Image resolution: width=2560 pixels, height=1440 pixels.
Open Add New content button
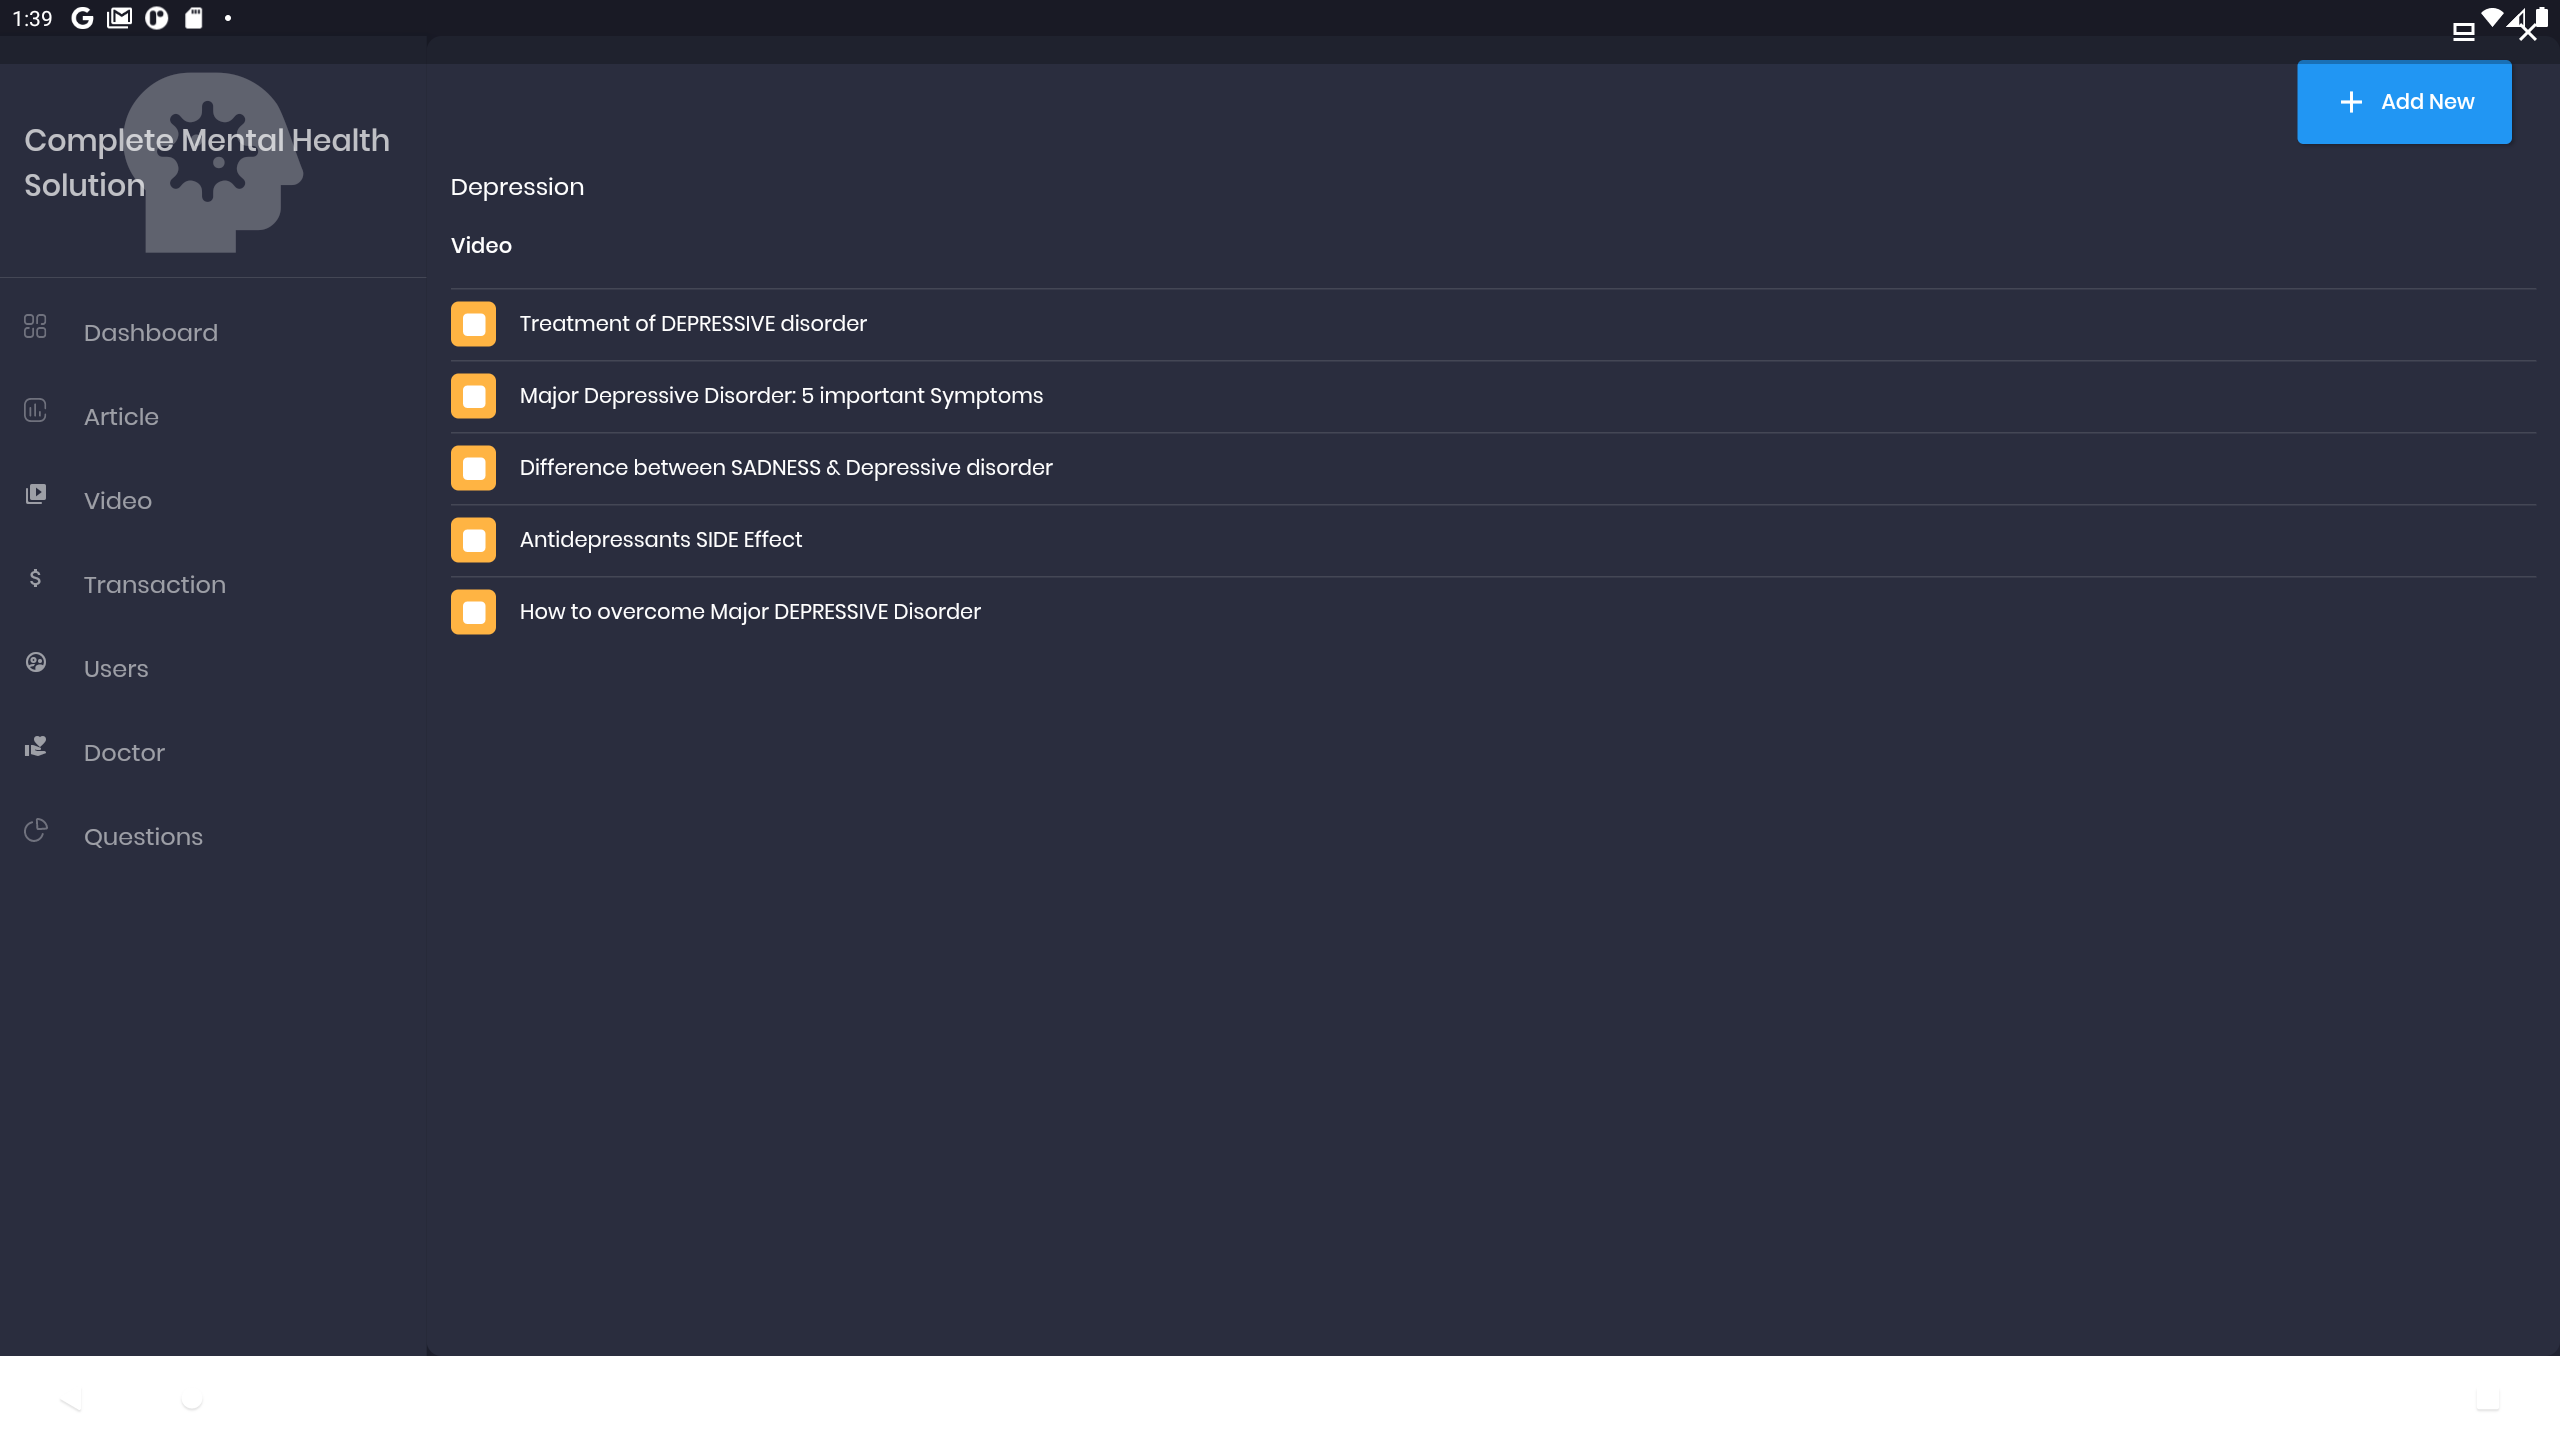[x=2404, y=102]
